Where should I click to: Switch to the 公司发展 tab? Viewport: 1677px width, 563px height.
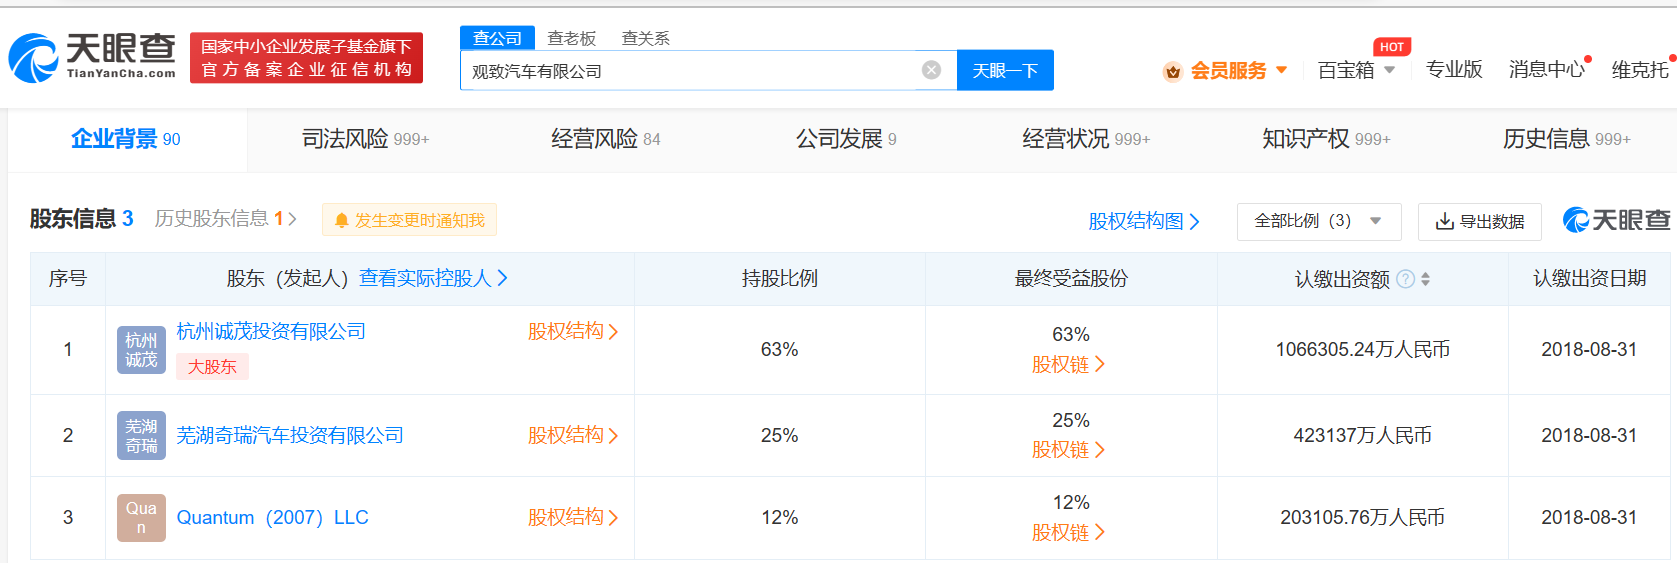tap(846, 139)
